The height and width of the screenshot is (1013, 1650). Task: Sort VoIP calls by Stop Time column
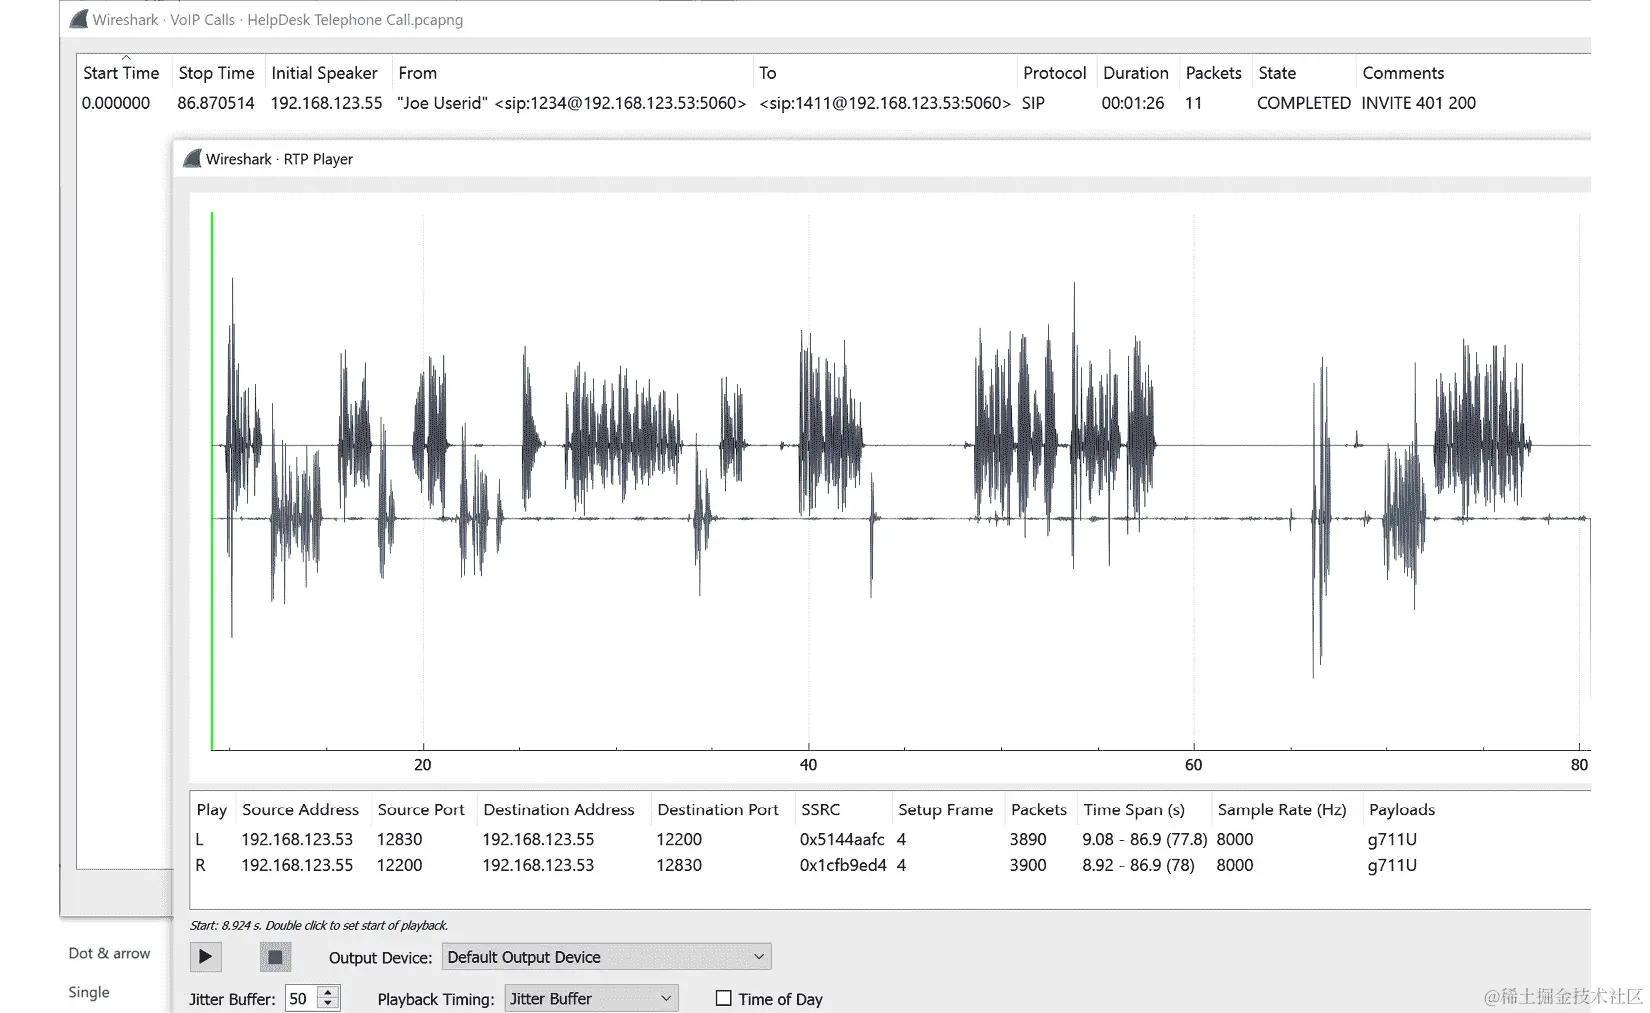click(x=216, y=73)
